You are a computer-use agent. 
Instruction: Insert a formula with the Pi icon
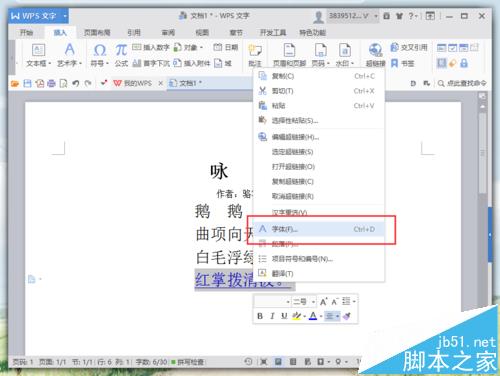(x=121, y=50)
